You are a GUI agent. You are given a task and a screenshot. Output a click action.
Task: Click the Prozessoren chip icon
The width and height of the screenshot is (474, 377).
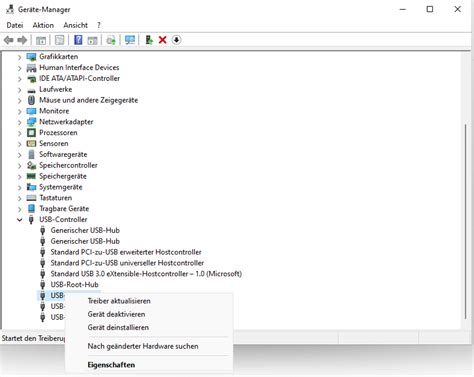[31, 133]
